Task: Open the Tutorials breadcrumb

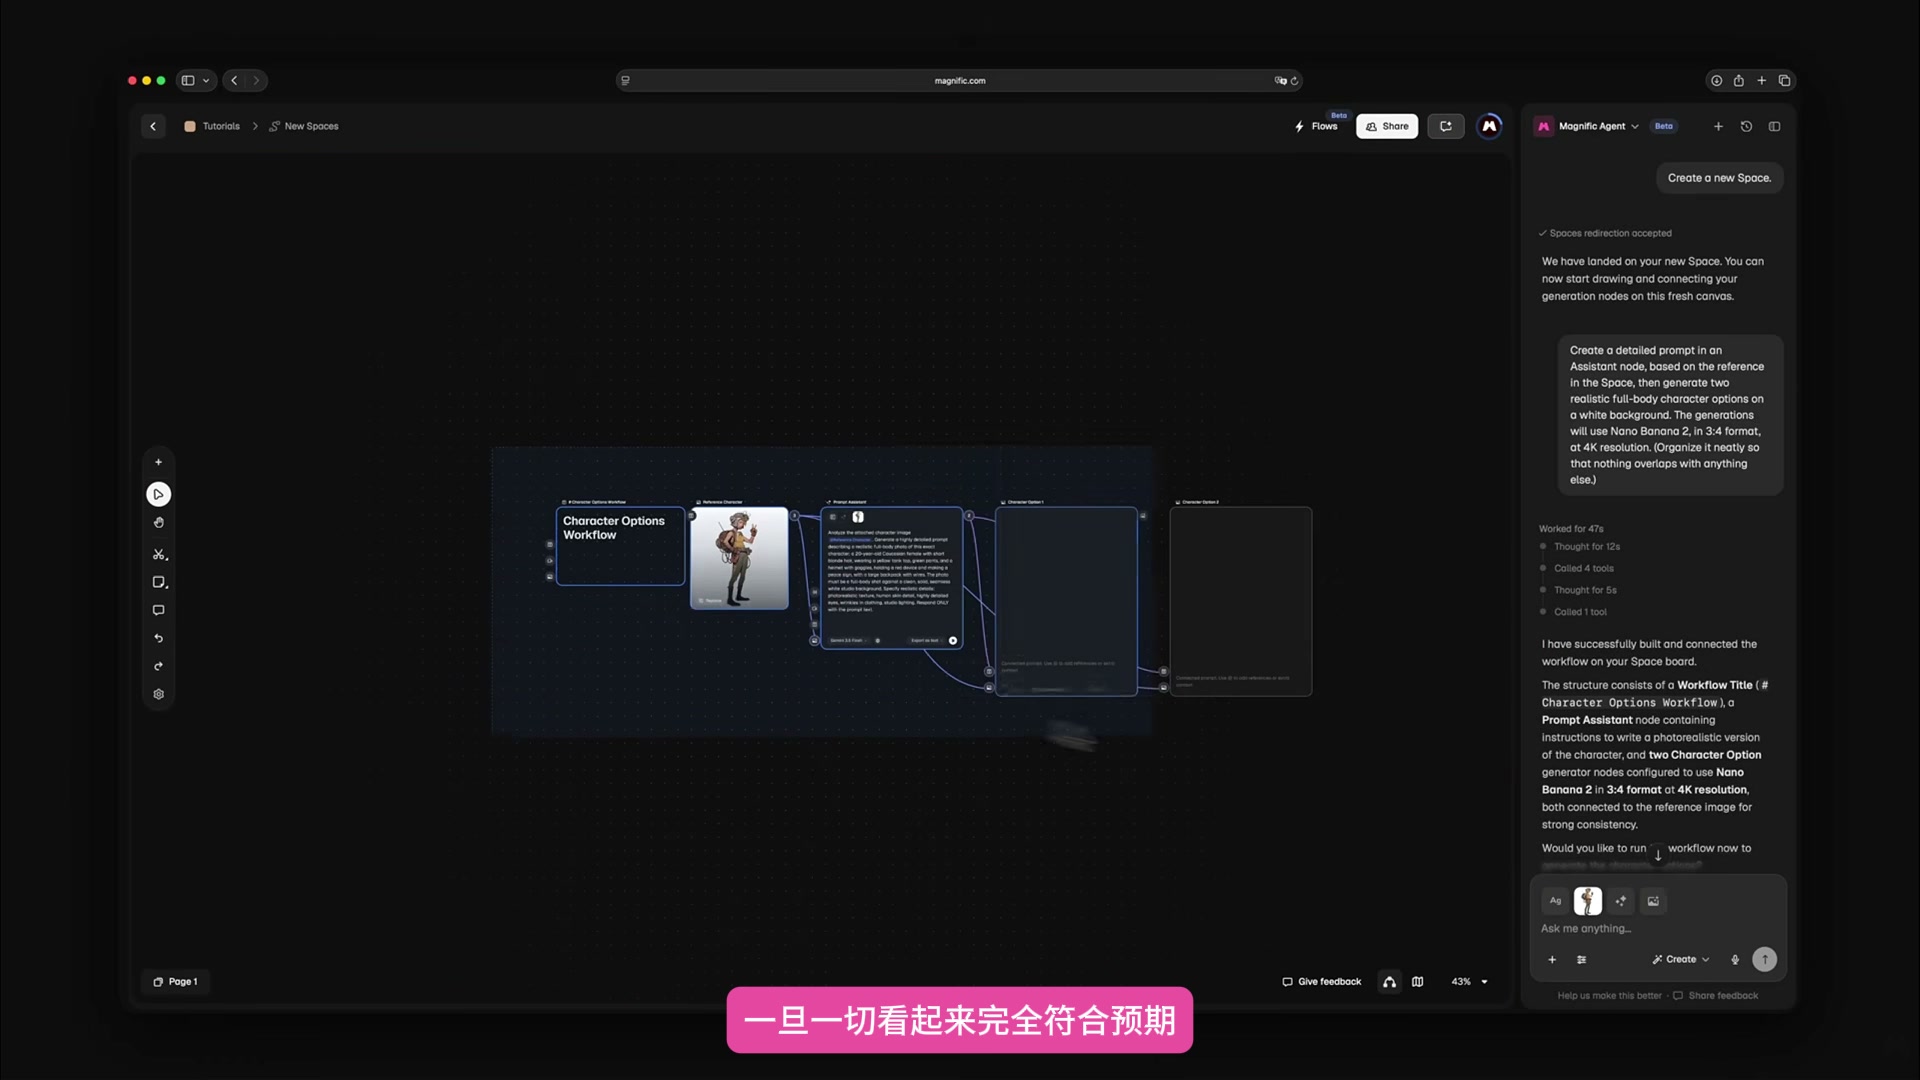Action: coord(212,126)
